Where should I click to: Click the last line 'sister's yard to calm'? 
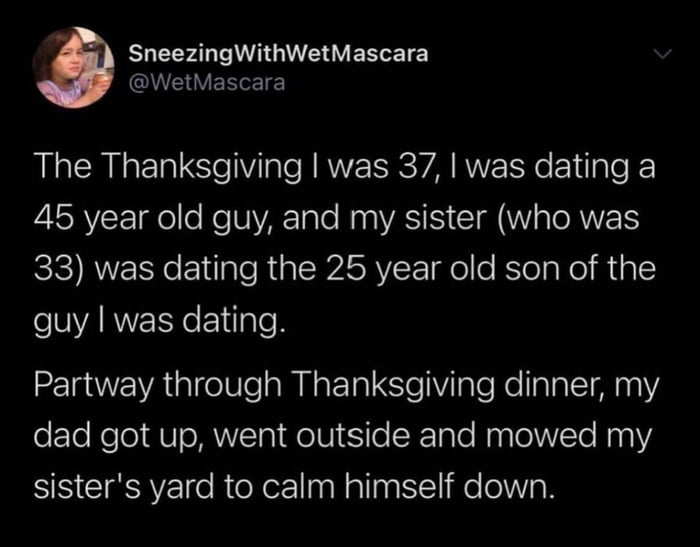coord(293,487)
